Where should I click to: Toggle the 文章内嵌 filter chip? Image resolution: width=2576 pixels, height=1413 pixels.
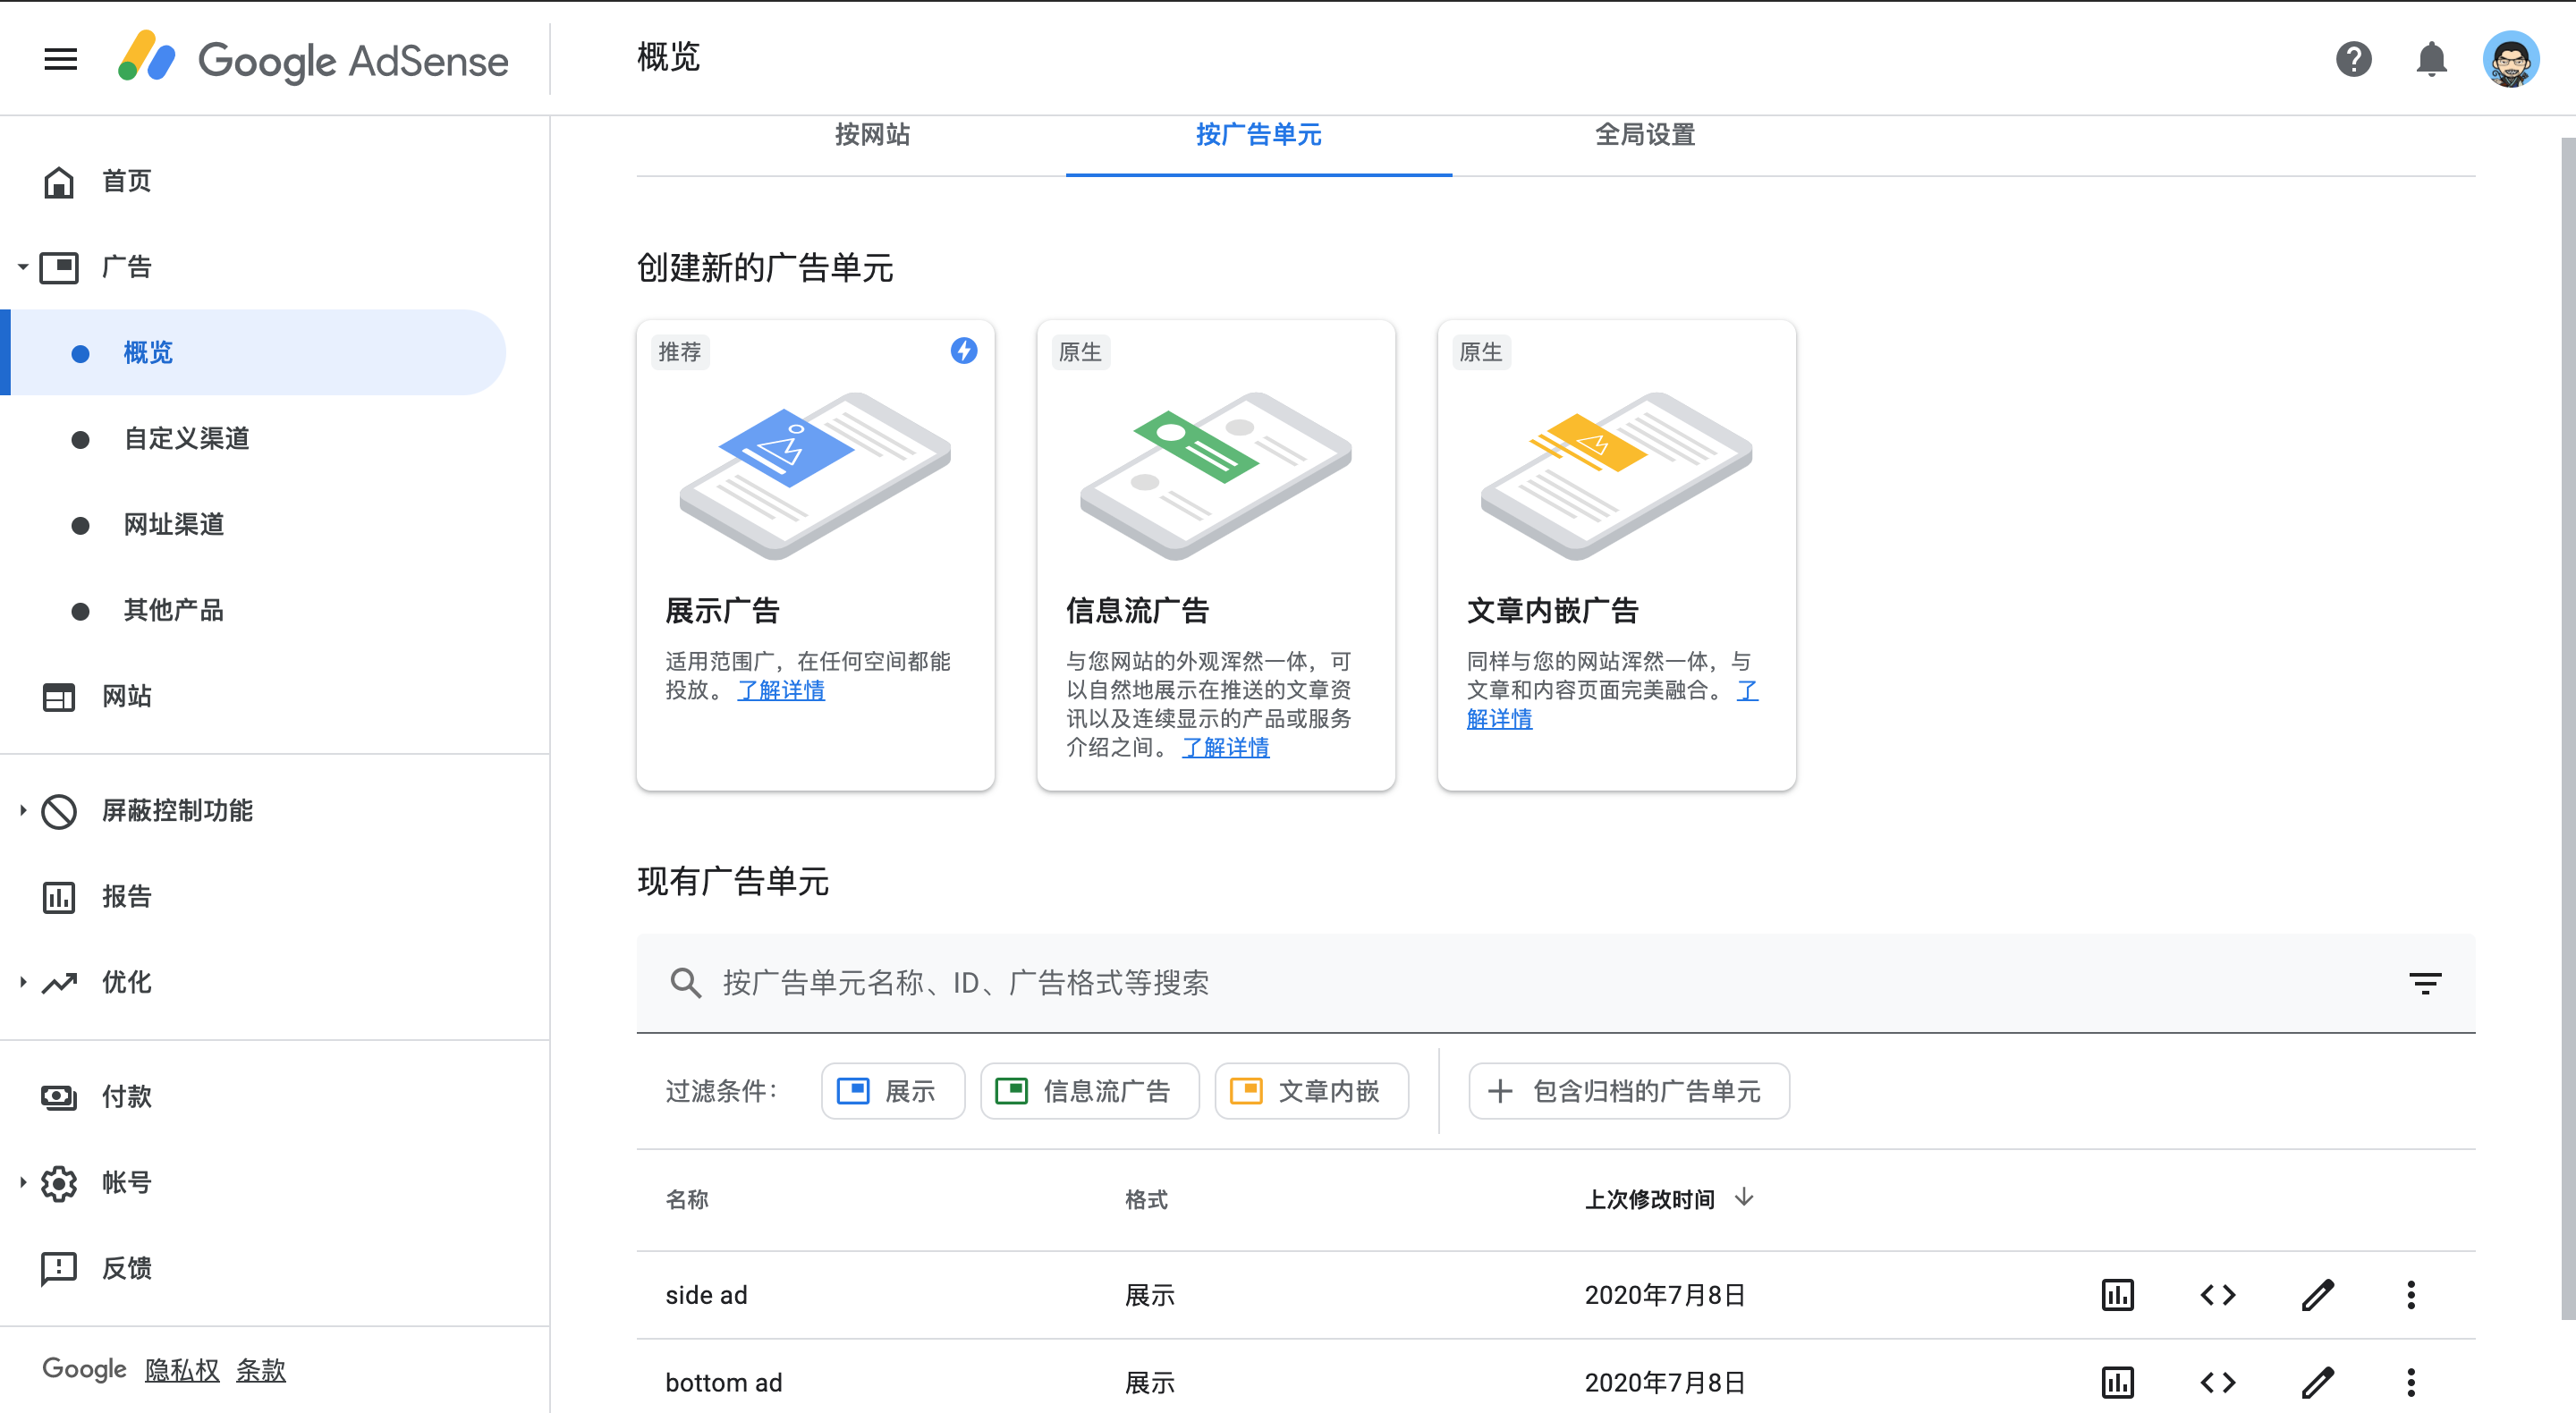tap(1310, 1091)
